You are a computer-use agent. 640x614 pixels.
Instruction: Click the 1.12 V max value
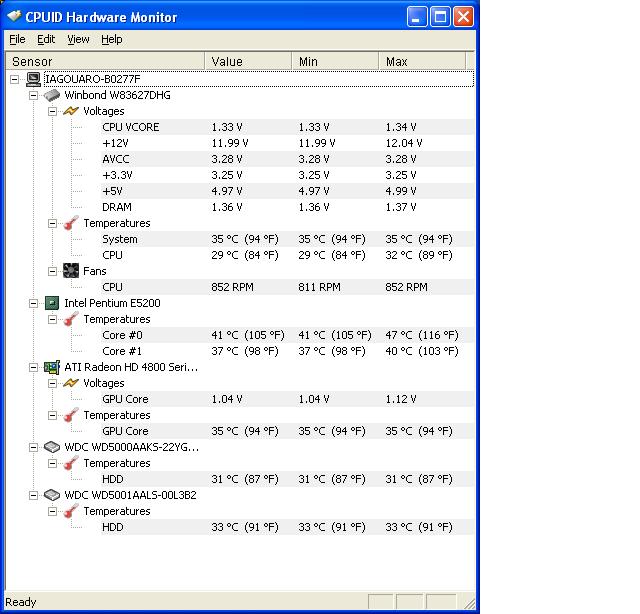point(400,399)
